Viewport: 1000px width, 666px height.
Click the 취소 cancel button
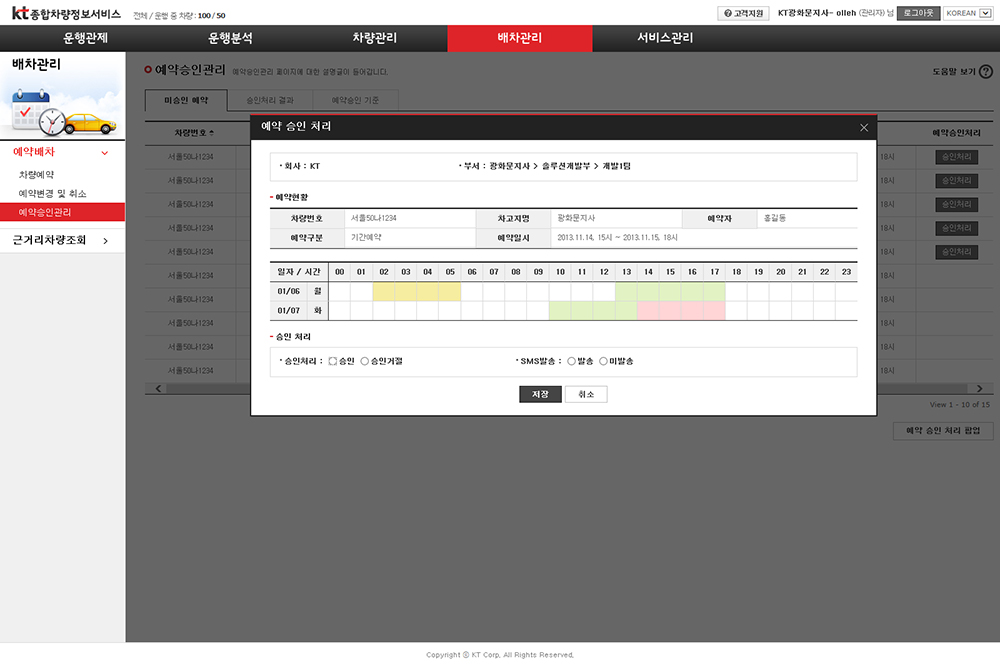(x=586, y=395)
